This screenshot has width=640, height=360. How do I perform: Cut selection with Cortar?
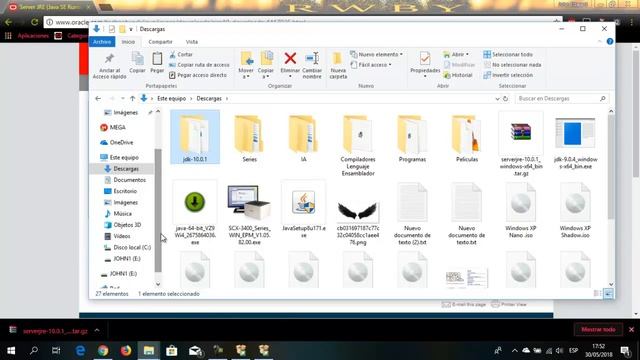[x=181, y=54]
